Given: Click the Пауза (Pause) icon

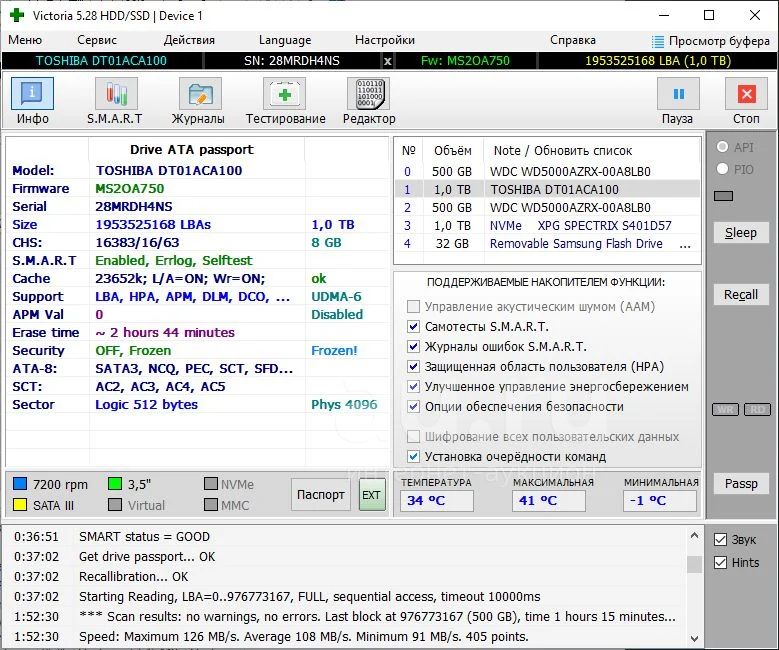Looking at the screenshot, I should point(678,94).
